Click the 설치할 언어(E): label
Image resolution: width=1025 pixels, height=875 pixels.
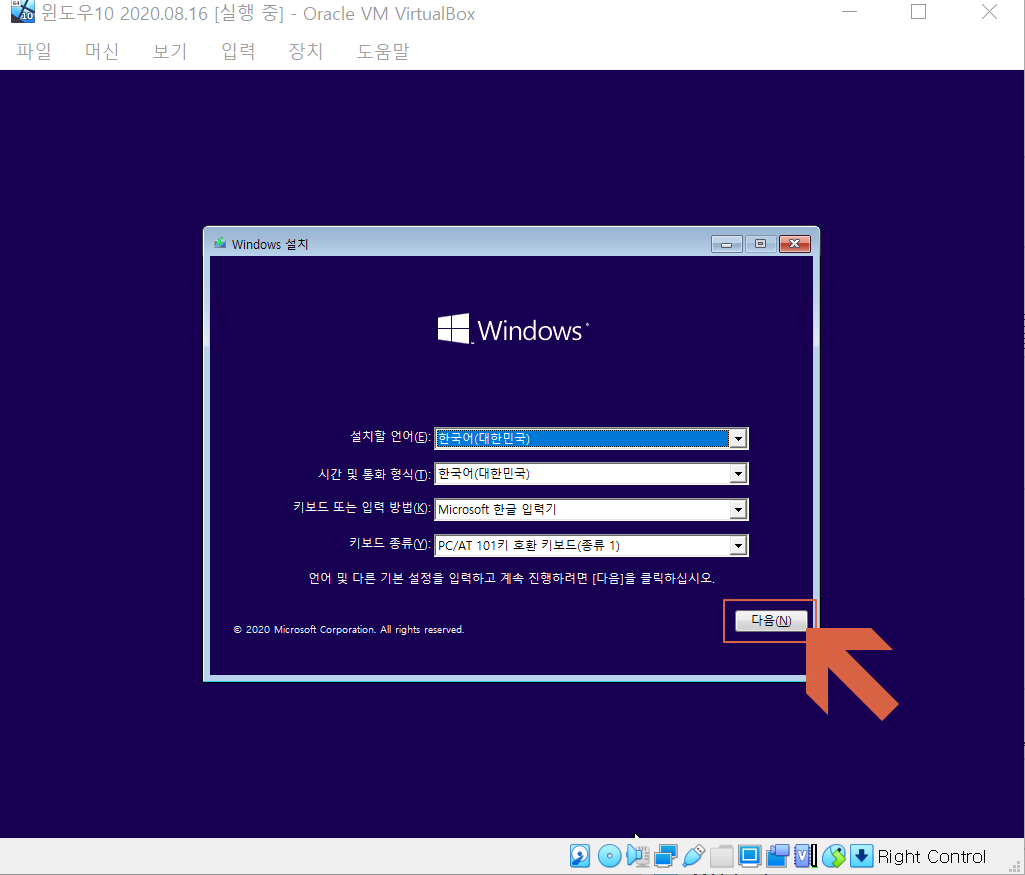tap(390, 437)
